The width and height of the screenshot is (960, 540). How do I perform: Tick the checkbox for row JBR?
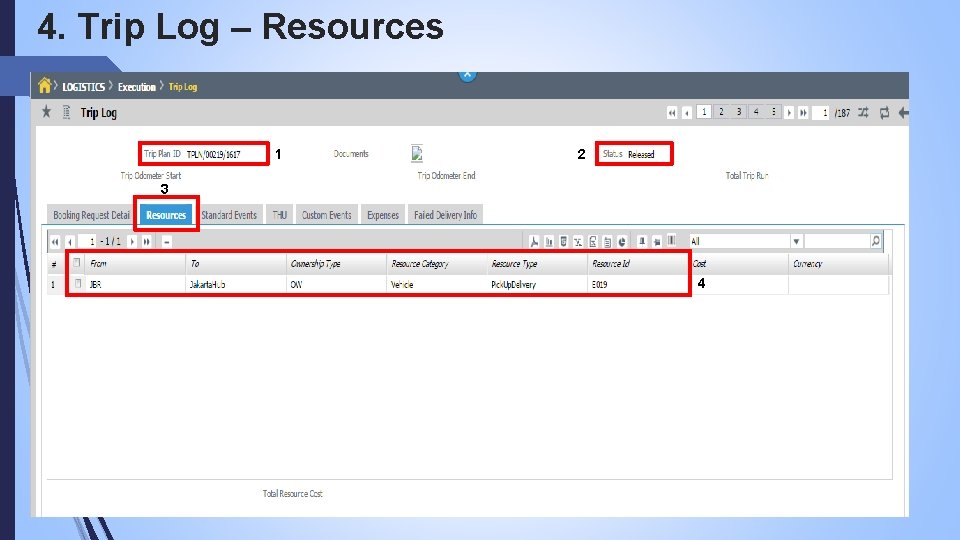point(78,283)
